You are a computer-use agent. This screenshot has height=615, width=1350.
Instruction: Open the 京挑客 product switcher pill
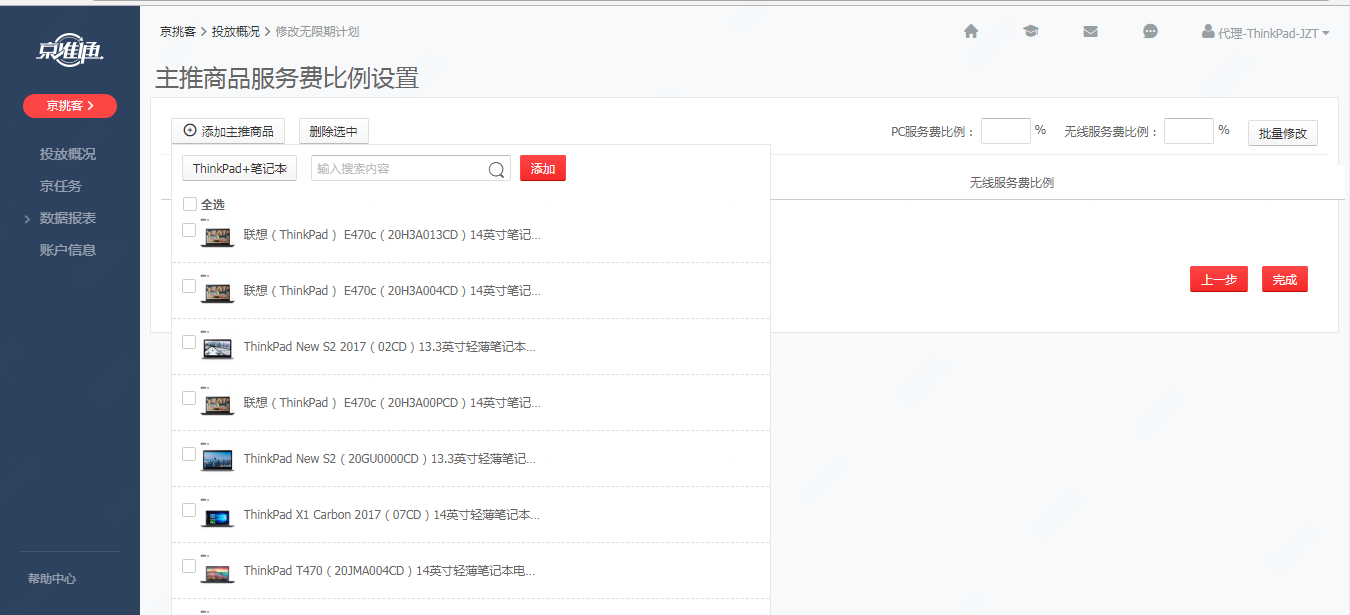(x=70, y=106)
